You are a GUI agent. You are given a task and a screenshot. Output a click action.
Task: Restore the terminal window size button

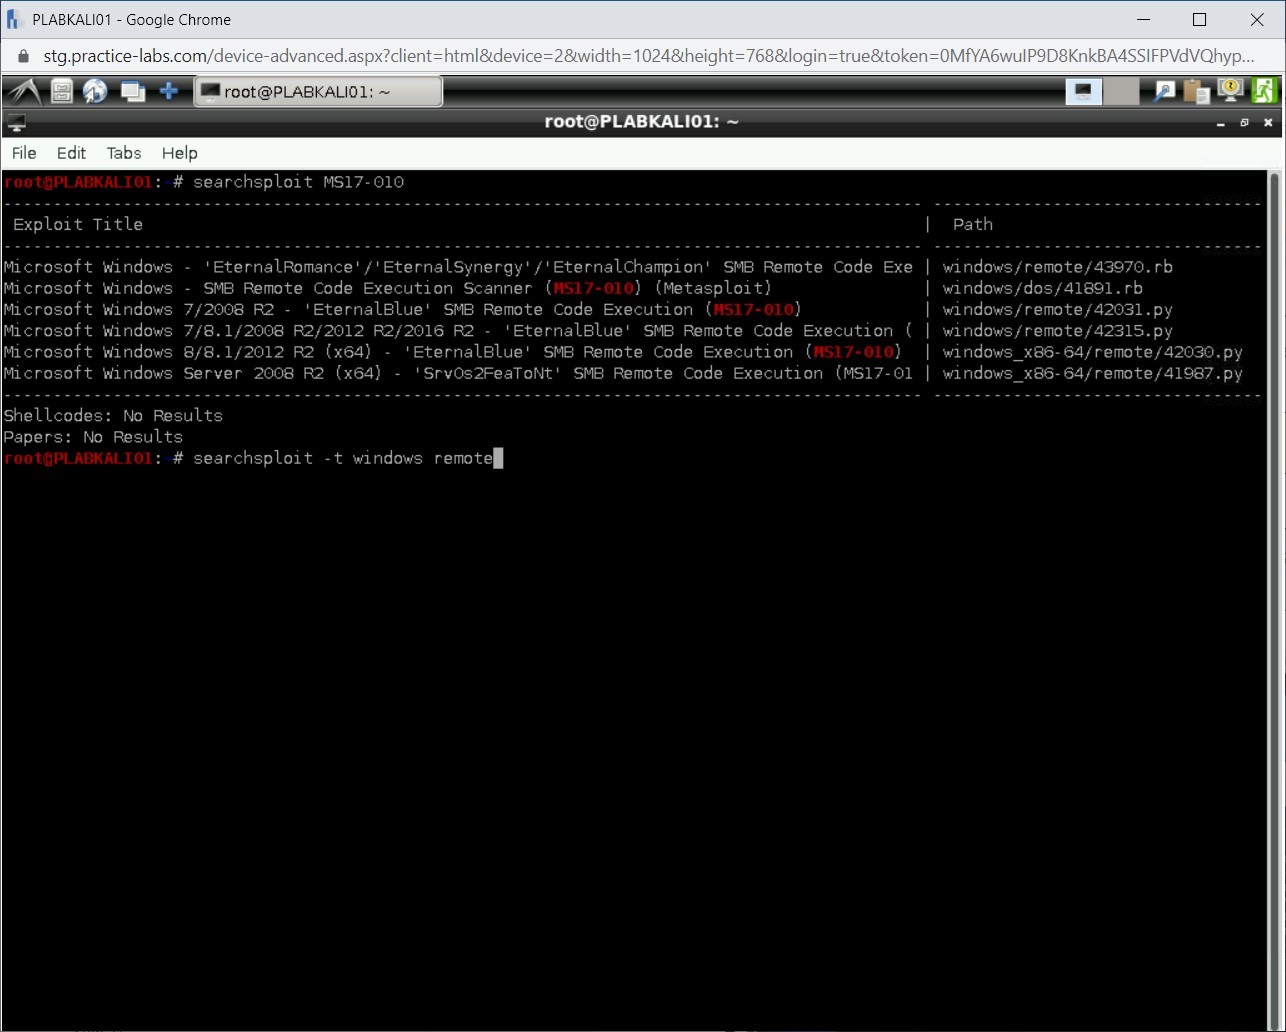(x=1244, y=123)
